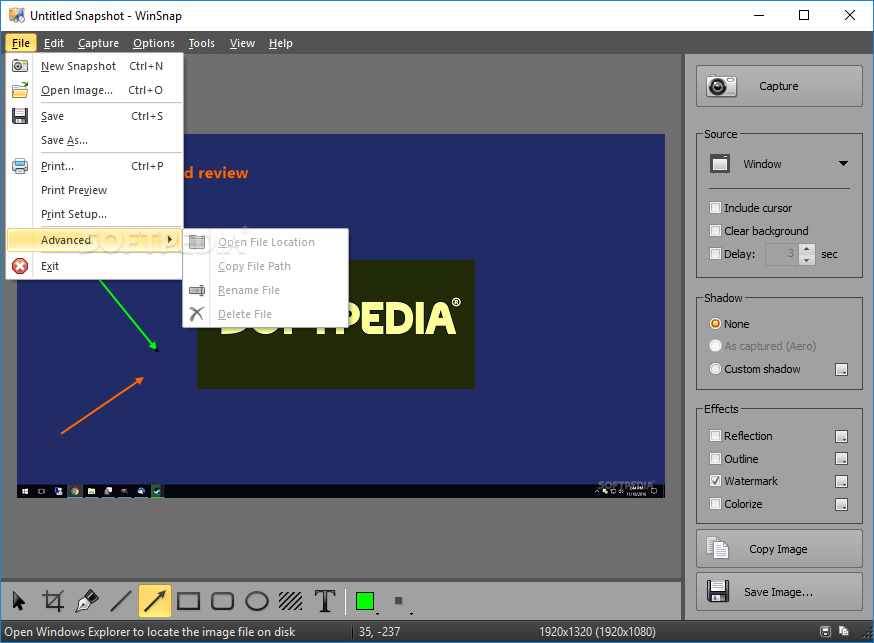Expand the Advanced submenu entry
Image resolution: width=874 pixels, height=643 pixels.
(x=94, y=240)
